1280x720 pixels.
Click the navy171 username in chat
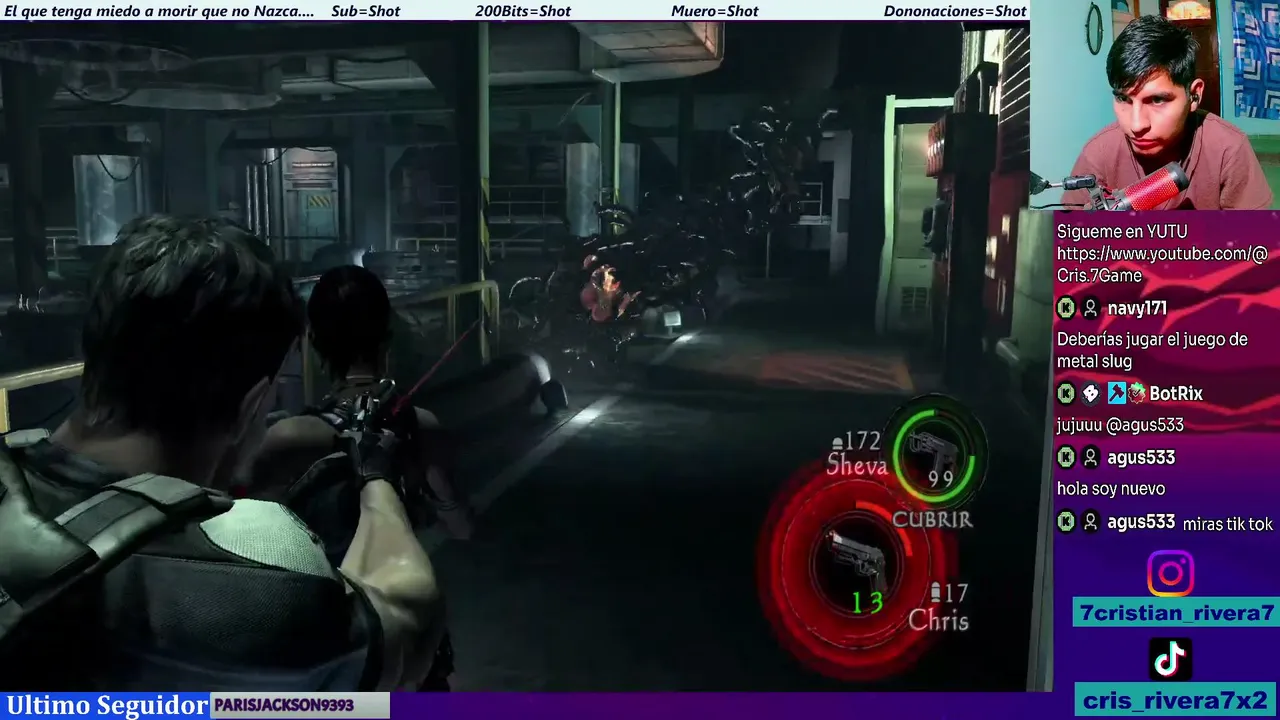point(1137,308)
